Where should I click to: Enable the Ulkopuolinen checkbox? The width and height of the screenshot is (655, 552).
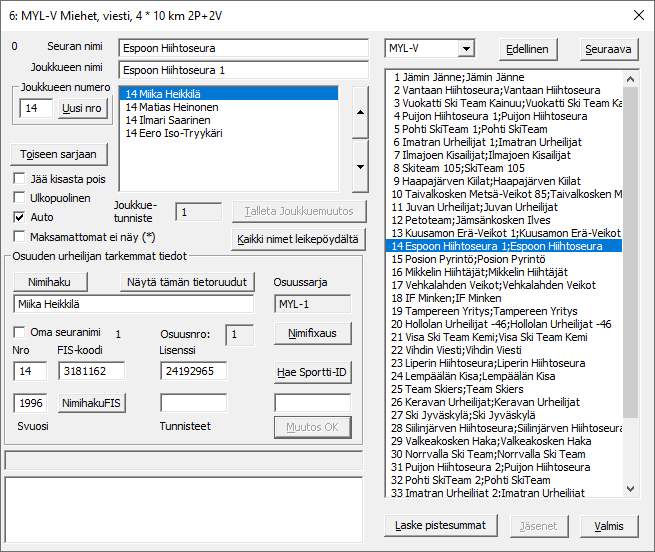coord(20,198)
